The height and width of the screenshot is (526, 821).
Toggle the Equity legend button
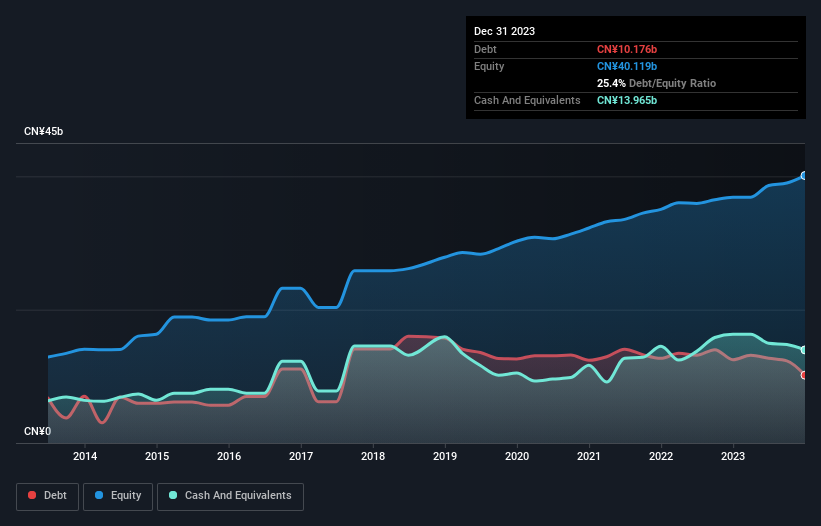[118, 496]
